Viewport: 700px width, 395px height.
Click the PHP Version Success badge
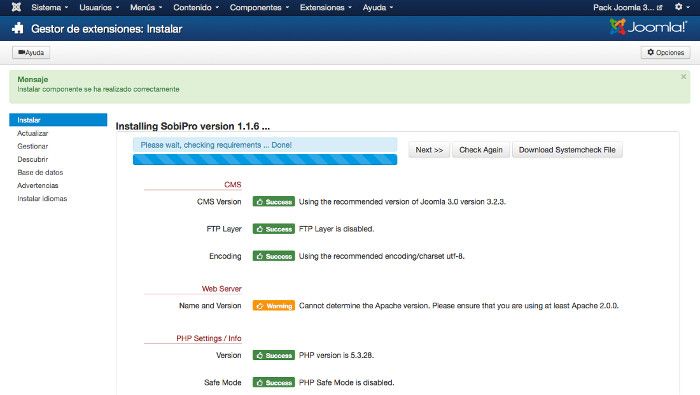[x=274, y=355]
